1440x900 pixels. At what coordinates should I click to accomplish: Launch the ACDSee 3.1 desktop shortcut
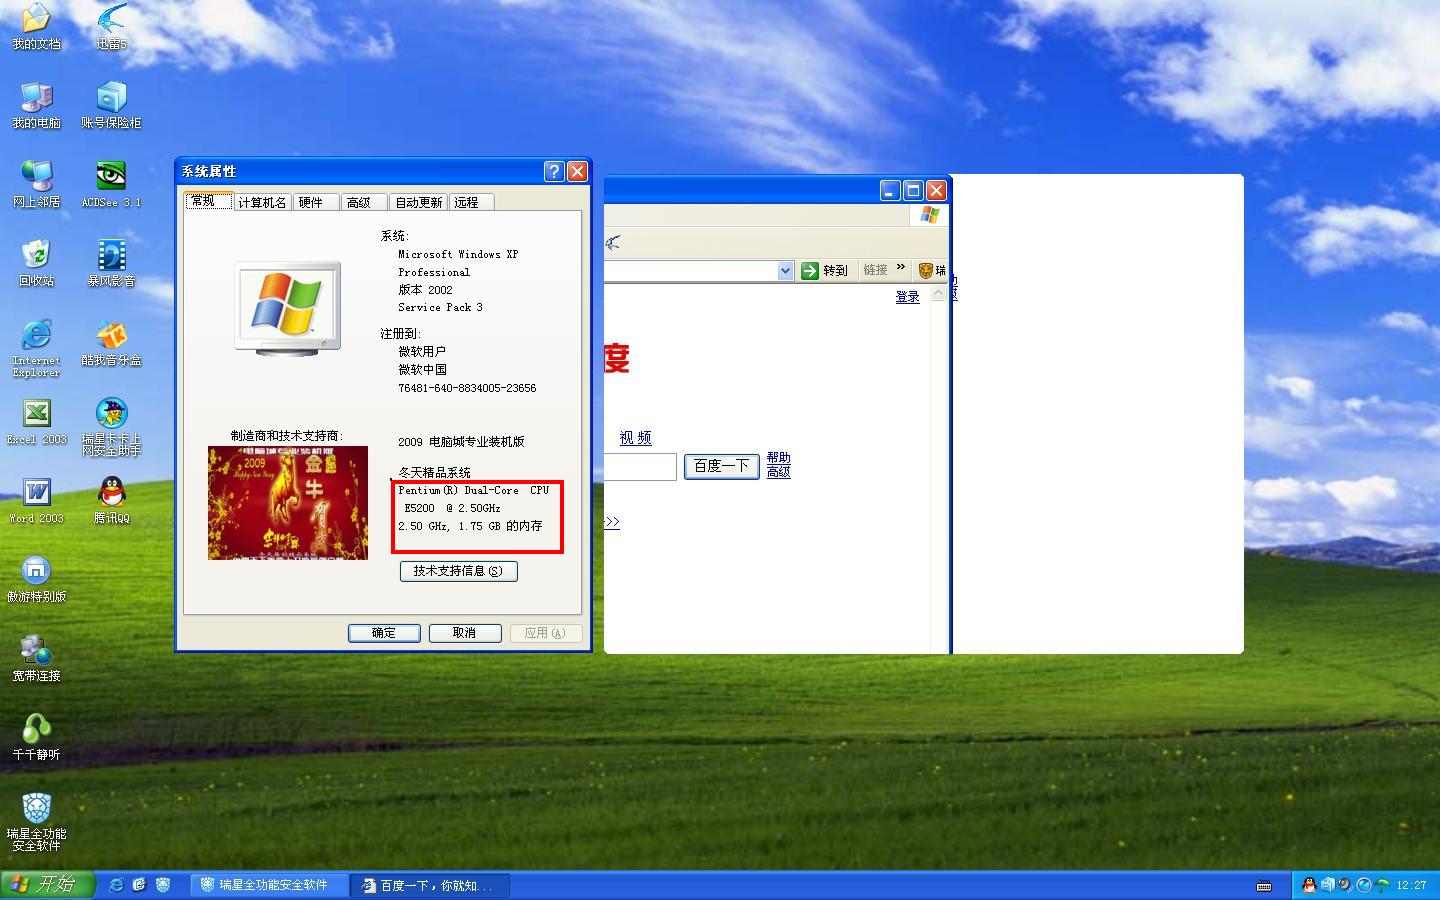pyautogui.click(x=111, y=184)
